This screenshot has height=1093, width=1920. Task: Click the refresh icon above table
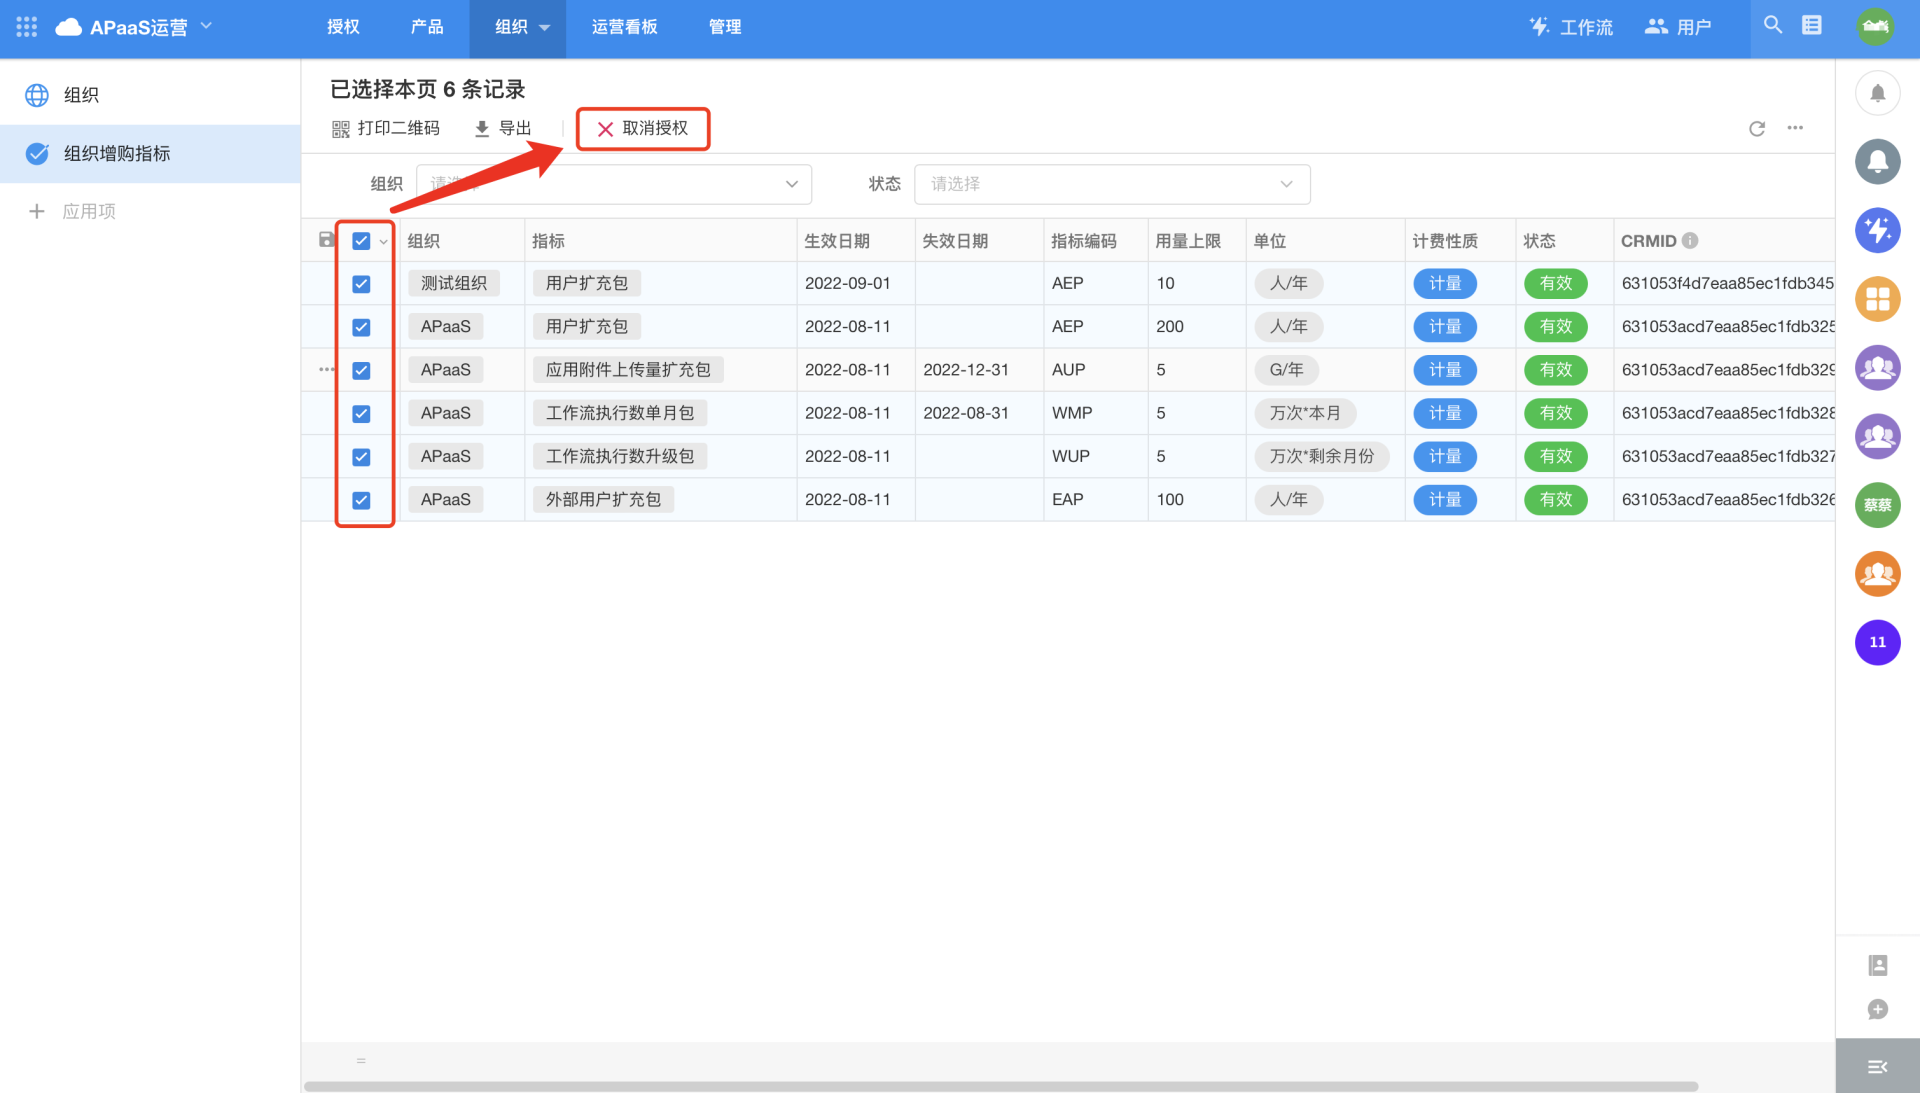(1756, 128)
